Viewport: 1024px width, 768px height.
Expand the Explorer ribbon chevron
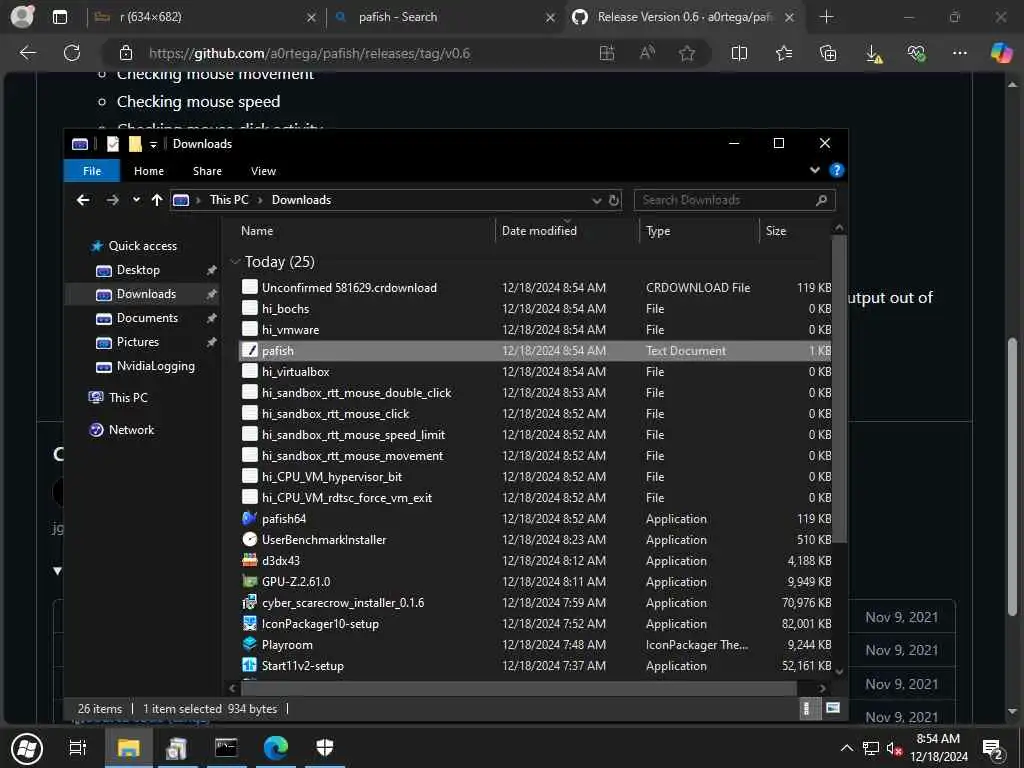[814, 170]
